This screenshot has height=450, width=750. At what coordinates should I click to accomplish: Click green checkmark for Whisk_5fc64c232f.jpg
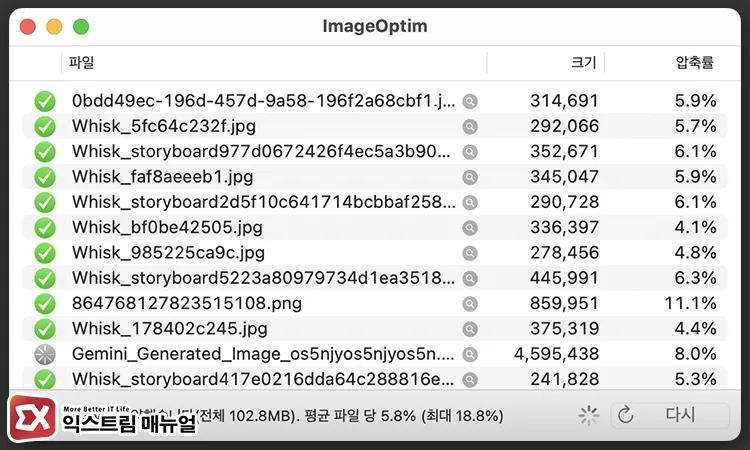point(45,127)
